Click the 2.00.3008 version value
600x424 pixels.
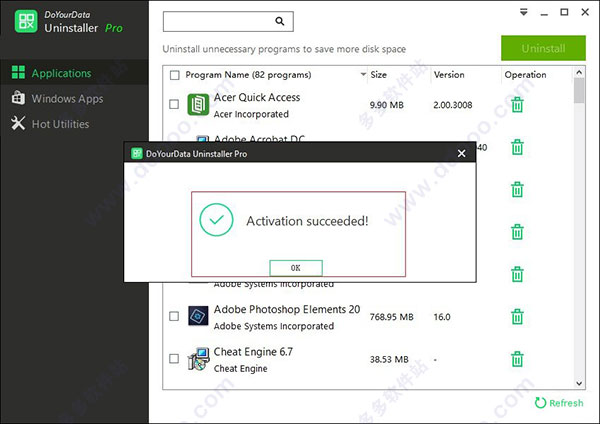453,105
